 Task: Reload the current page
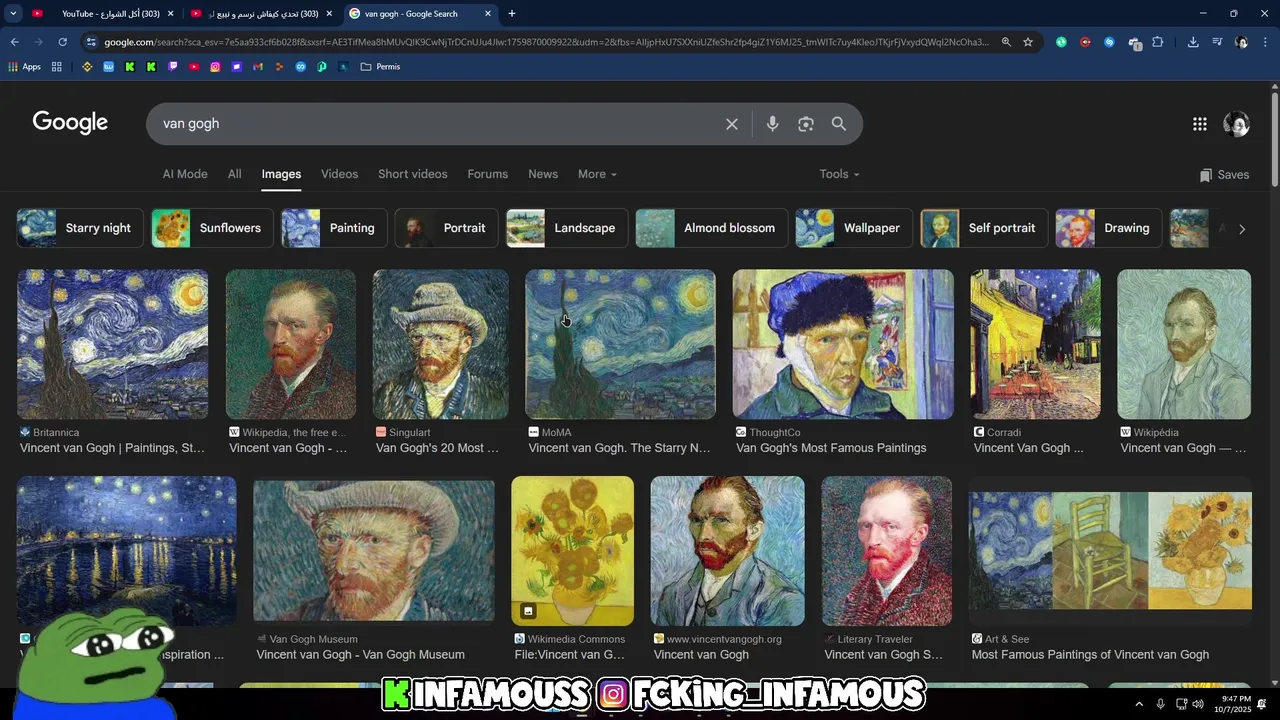[x=62, y=42]
